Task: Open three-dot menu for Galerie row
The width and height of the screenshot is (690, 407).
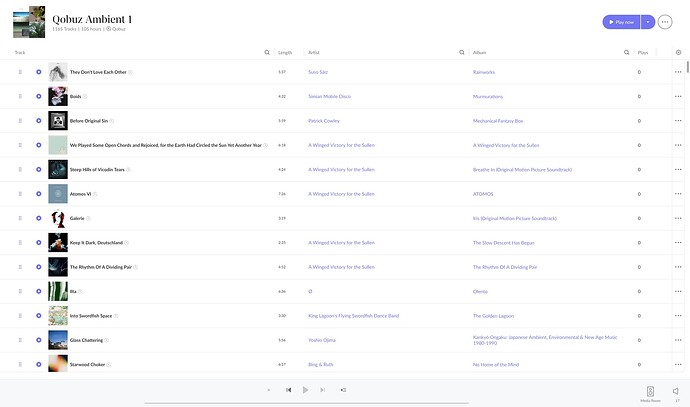Action: click(678, 218)
